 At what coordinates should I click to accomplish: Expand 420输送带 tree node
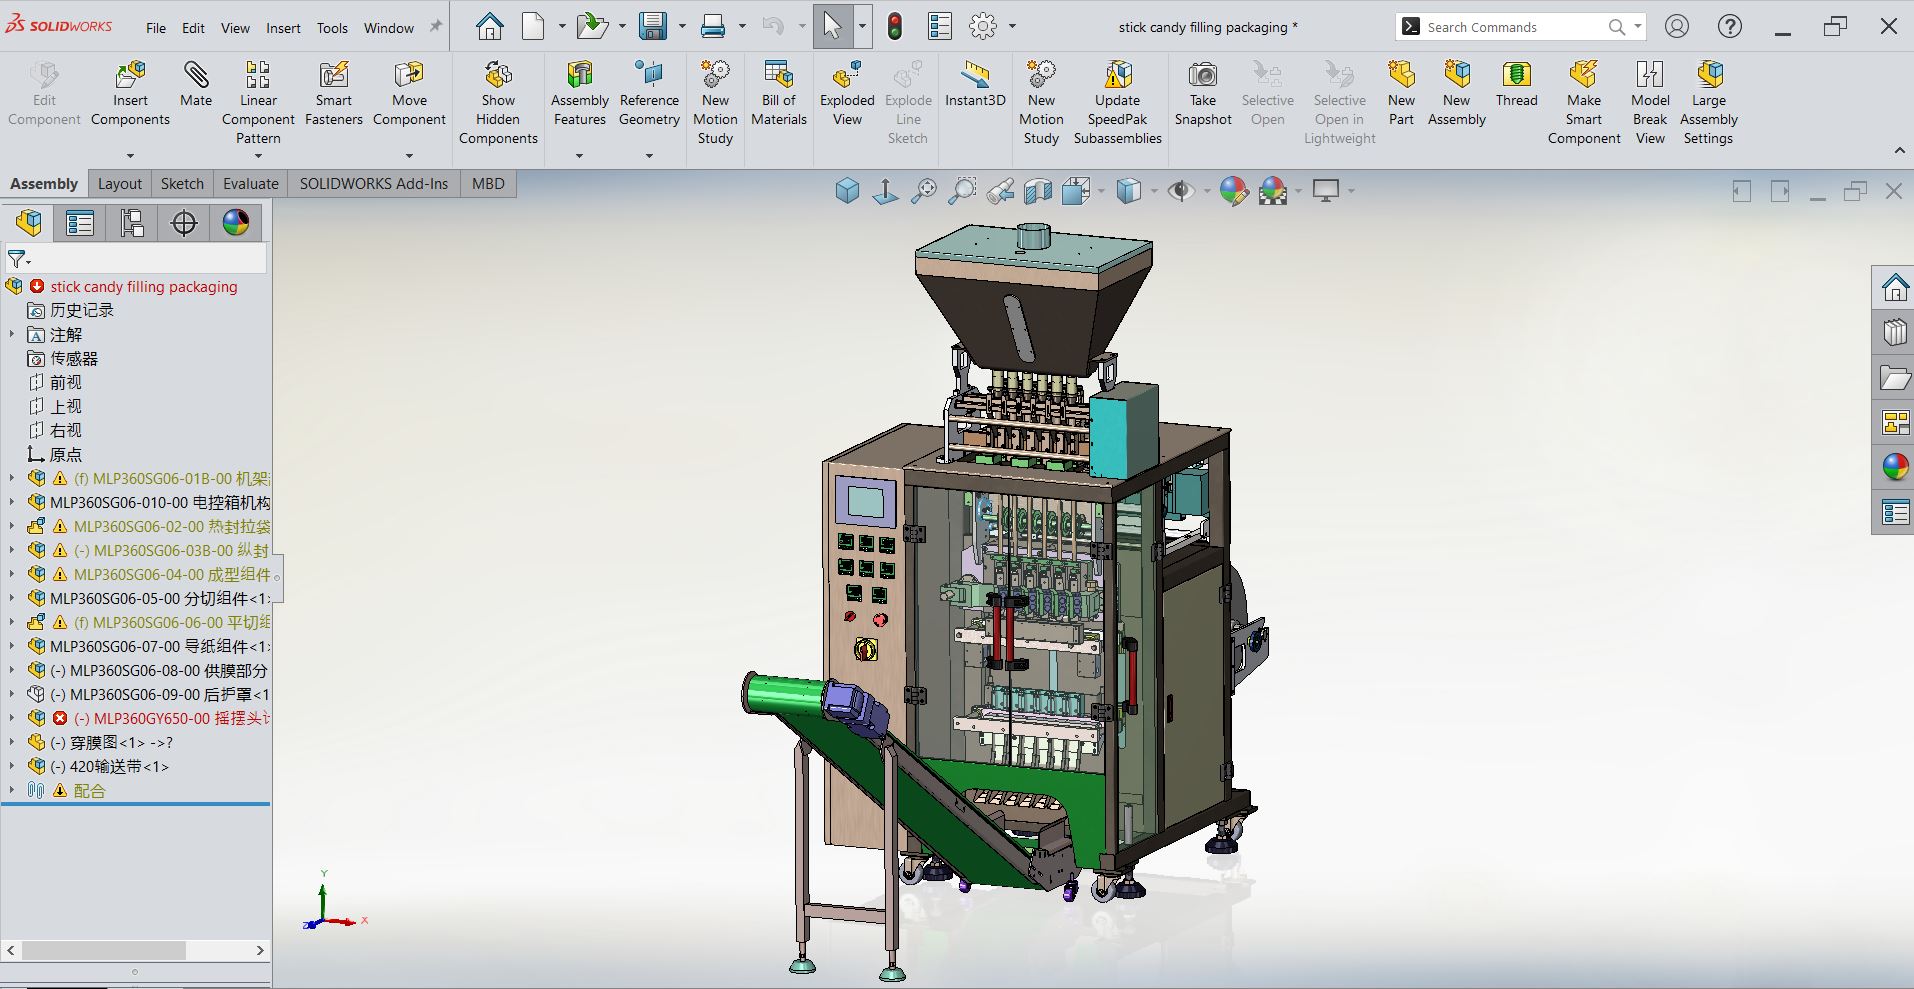point(12,766)
